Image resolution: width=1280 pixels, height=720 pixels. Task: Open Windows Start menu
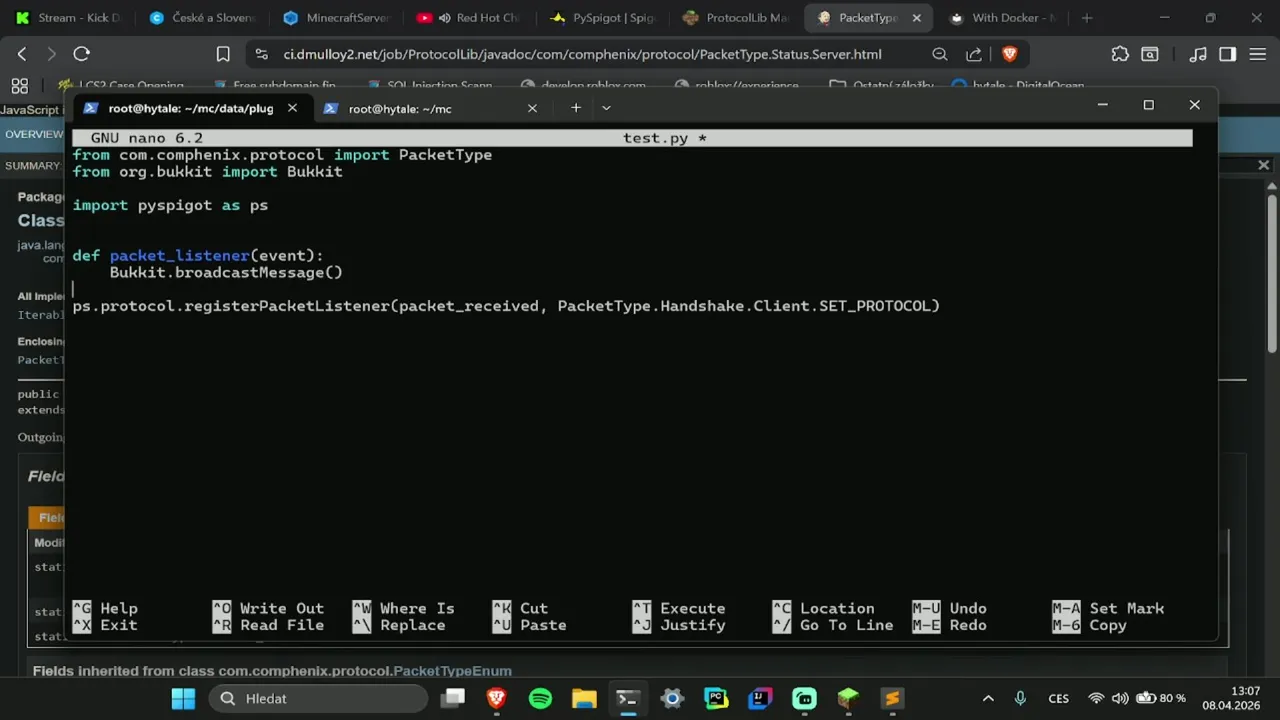[183, 698]
